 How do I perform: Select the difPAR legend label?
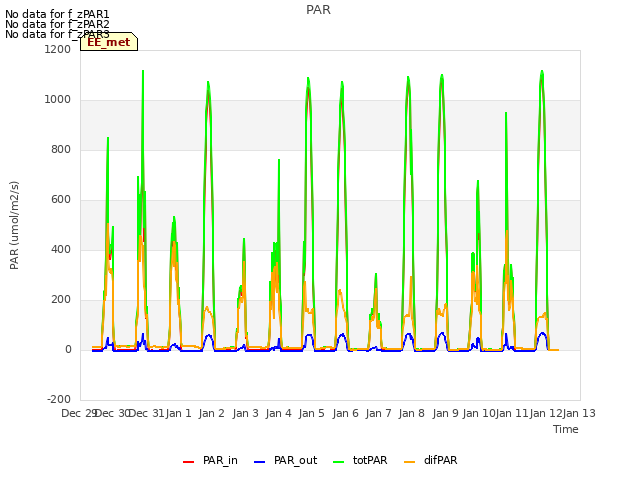click(x=441, y=460)
